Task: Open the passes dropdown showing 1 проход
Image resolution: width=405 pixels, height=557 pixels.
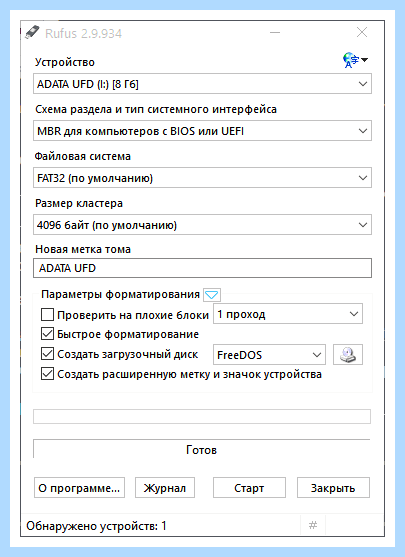Action: [x=288, y=314]
